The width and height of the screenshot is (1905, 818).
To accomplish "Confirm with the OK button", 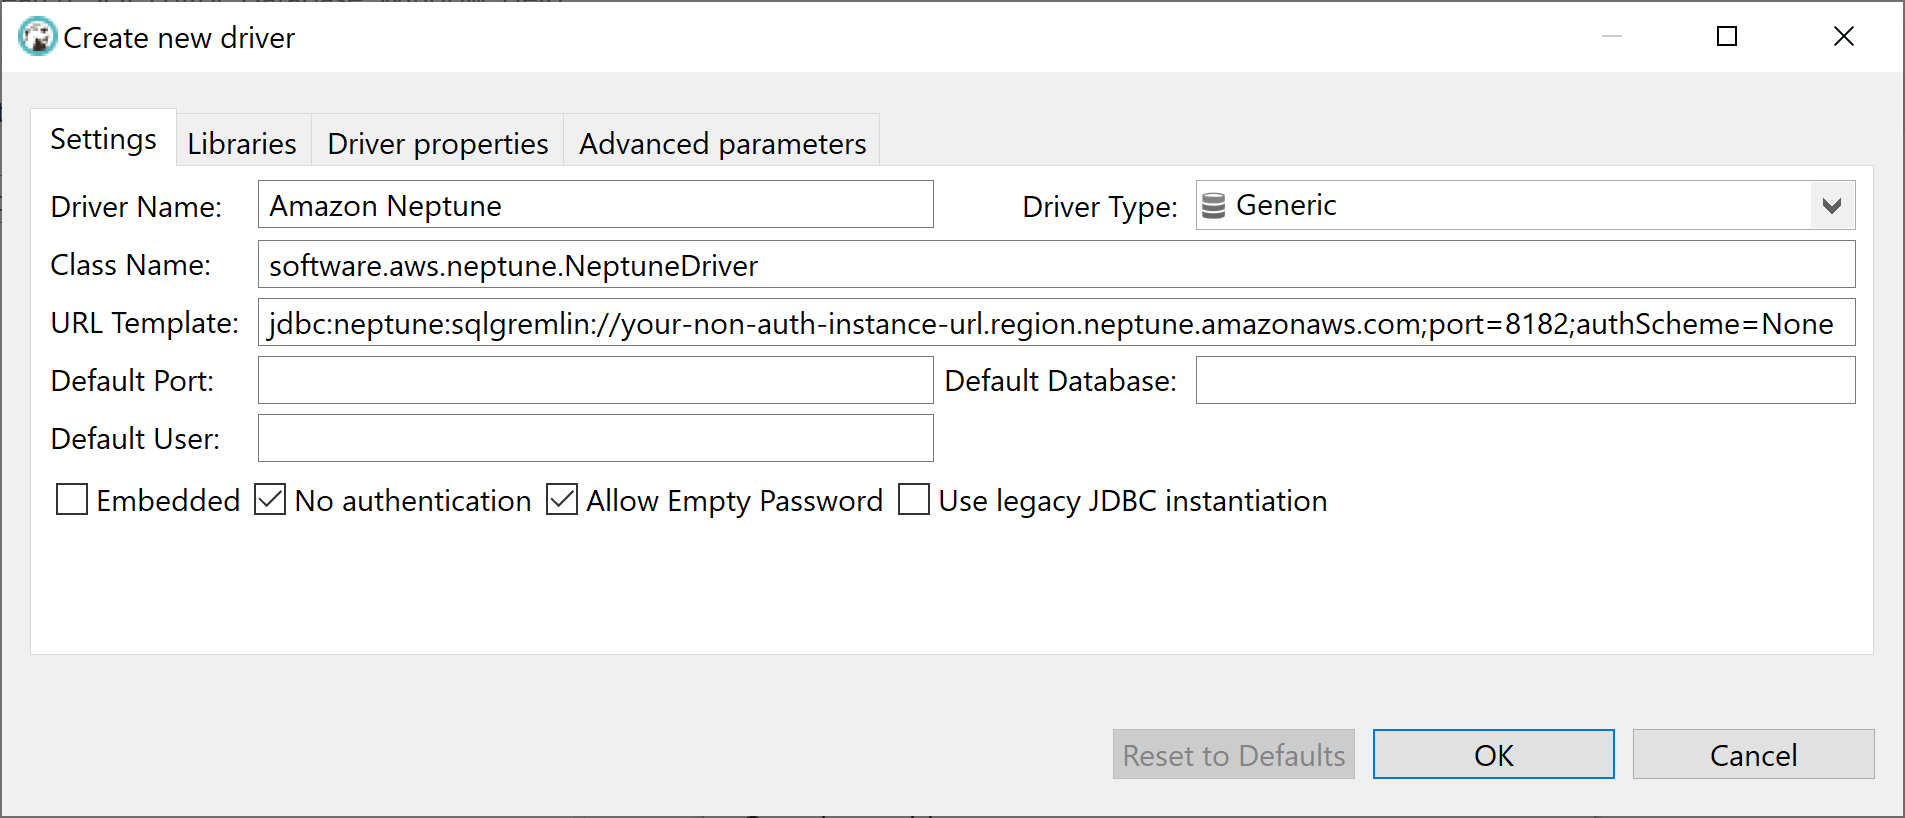I will click(x=1494, y=754).
